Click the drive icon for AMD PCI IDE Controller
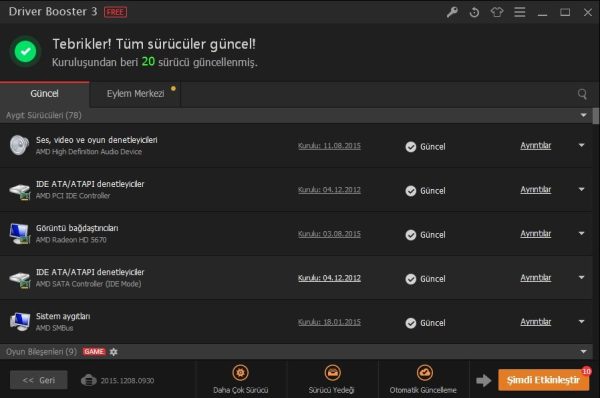 (20, 191)
